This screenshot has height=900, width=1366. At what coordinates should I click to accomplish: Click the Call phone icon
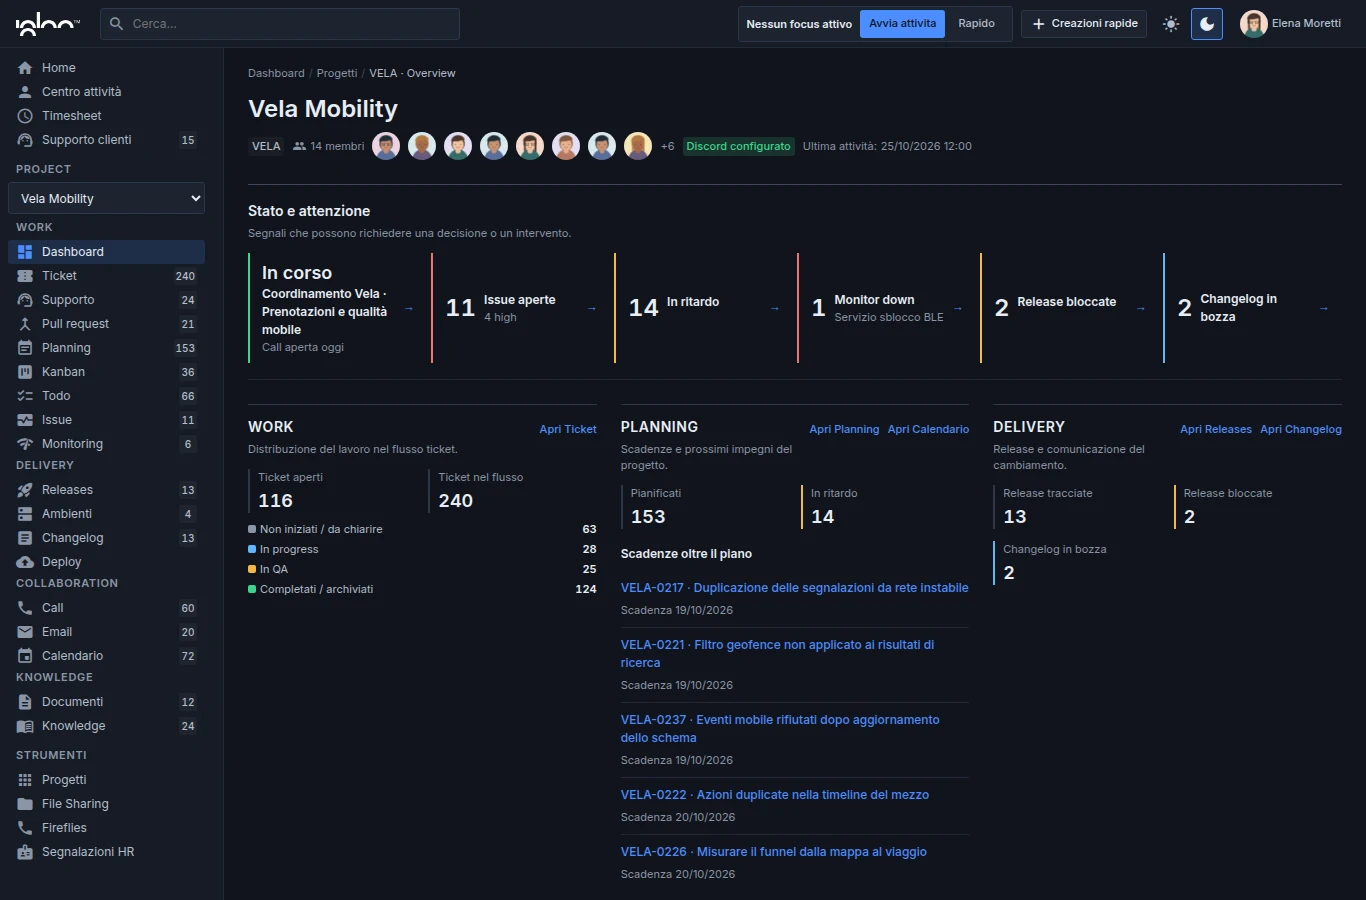pos(25,608)
